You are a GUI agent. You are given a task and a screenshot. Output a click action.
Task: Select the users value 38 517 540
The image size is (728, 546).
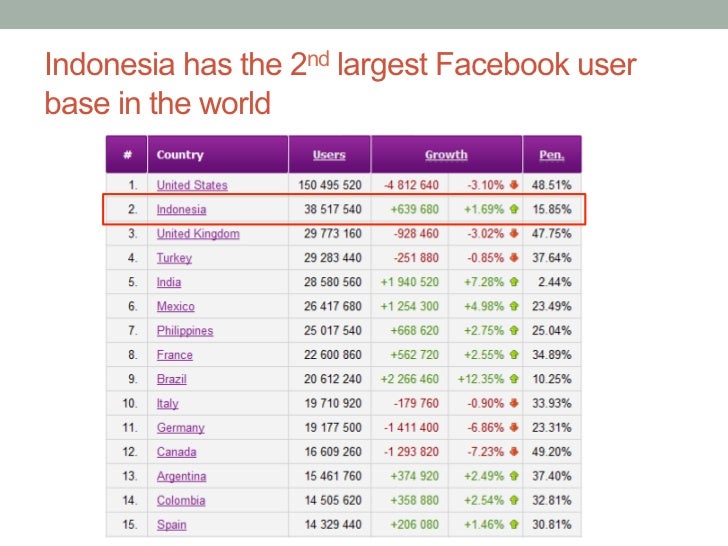click(333, 209)
